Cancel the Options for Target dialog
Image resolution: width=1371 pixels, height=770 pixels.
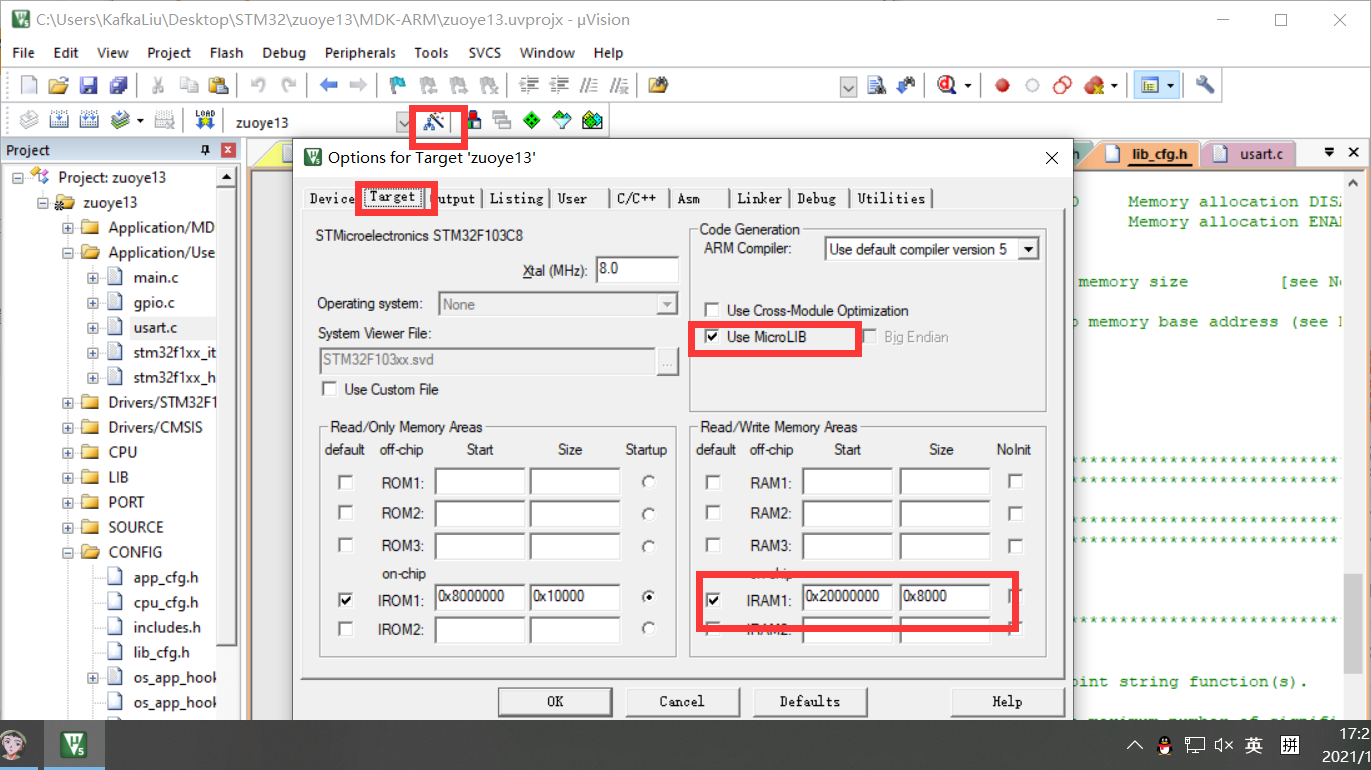point(682,701)
